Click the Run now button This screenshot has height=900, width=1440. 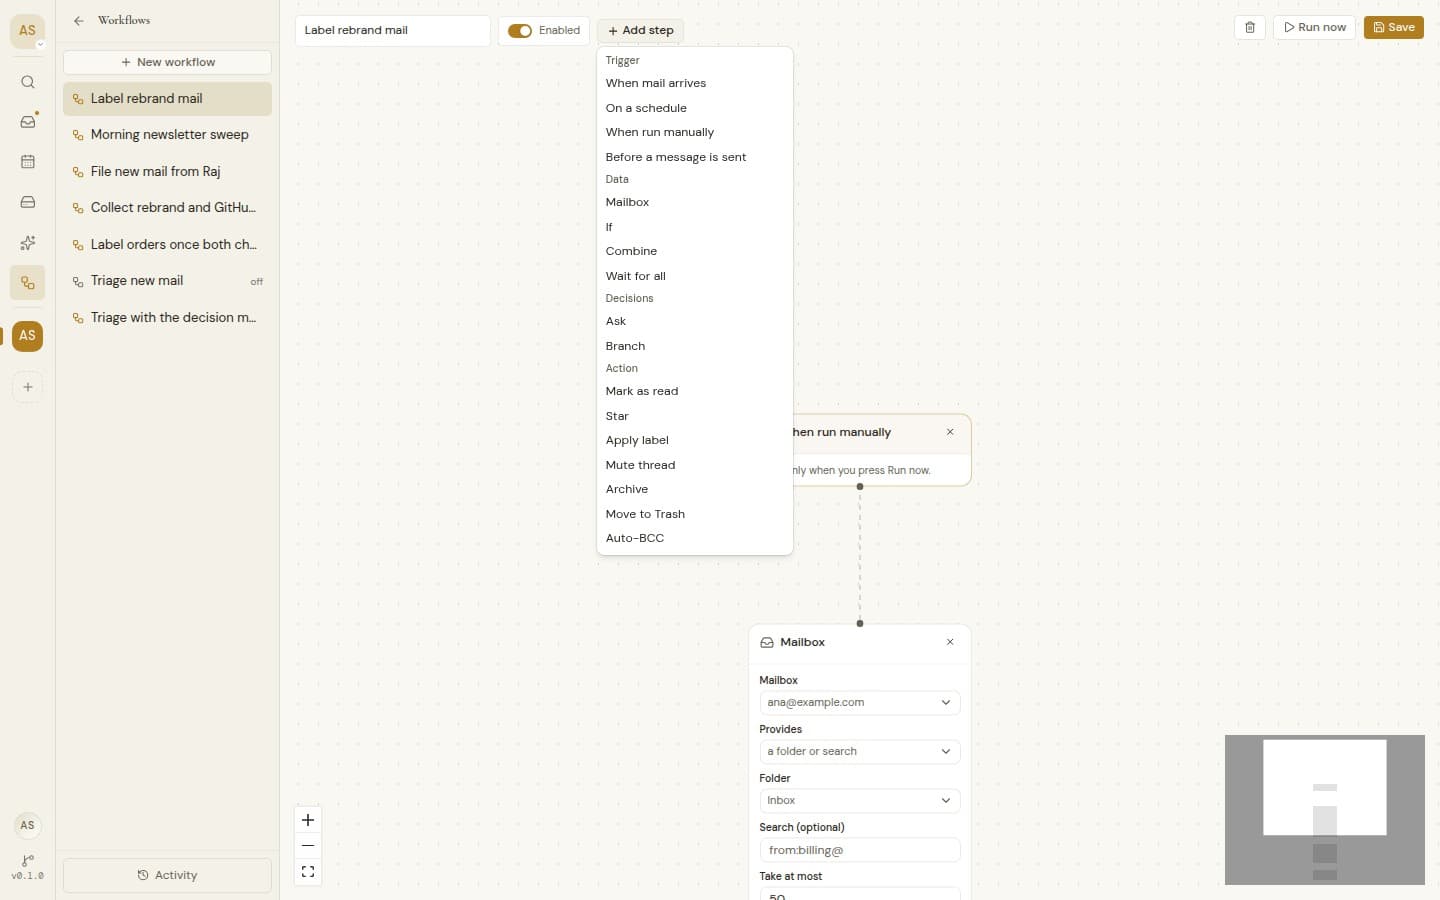[x=1315, y=28]
